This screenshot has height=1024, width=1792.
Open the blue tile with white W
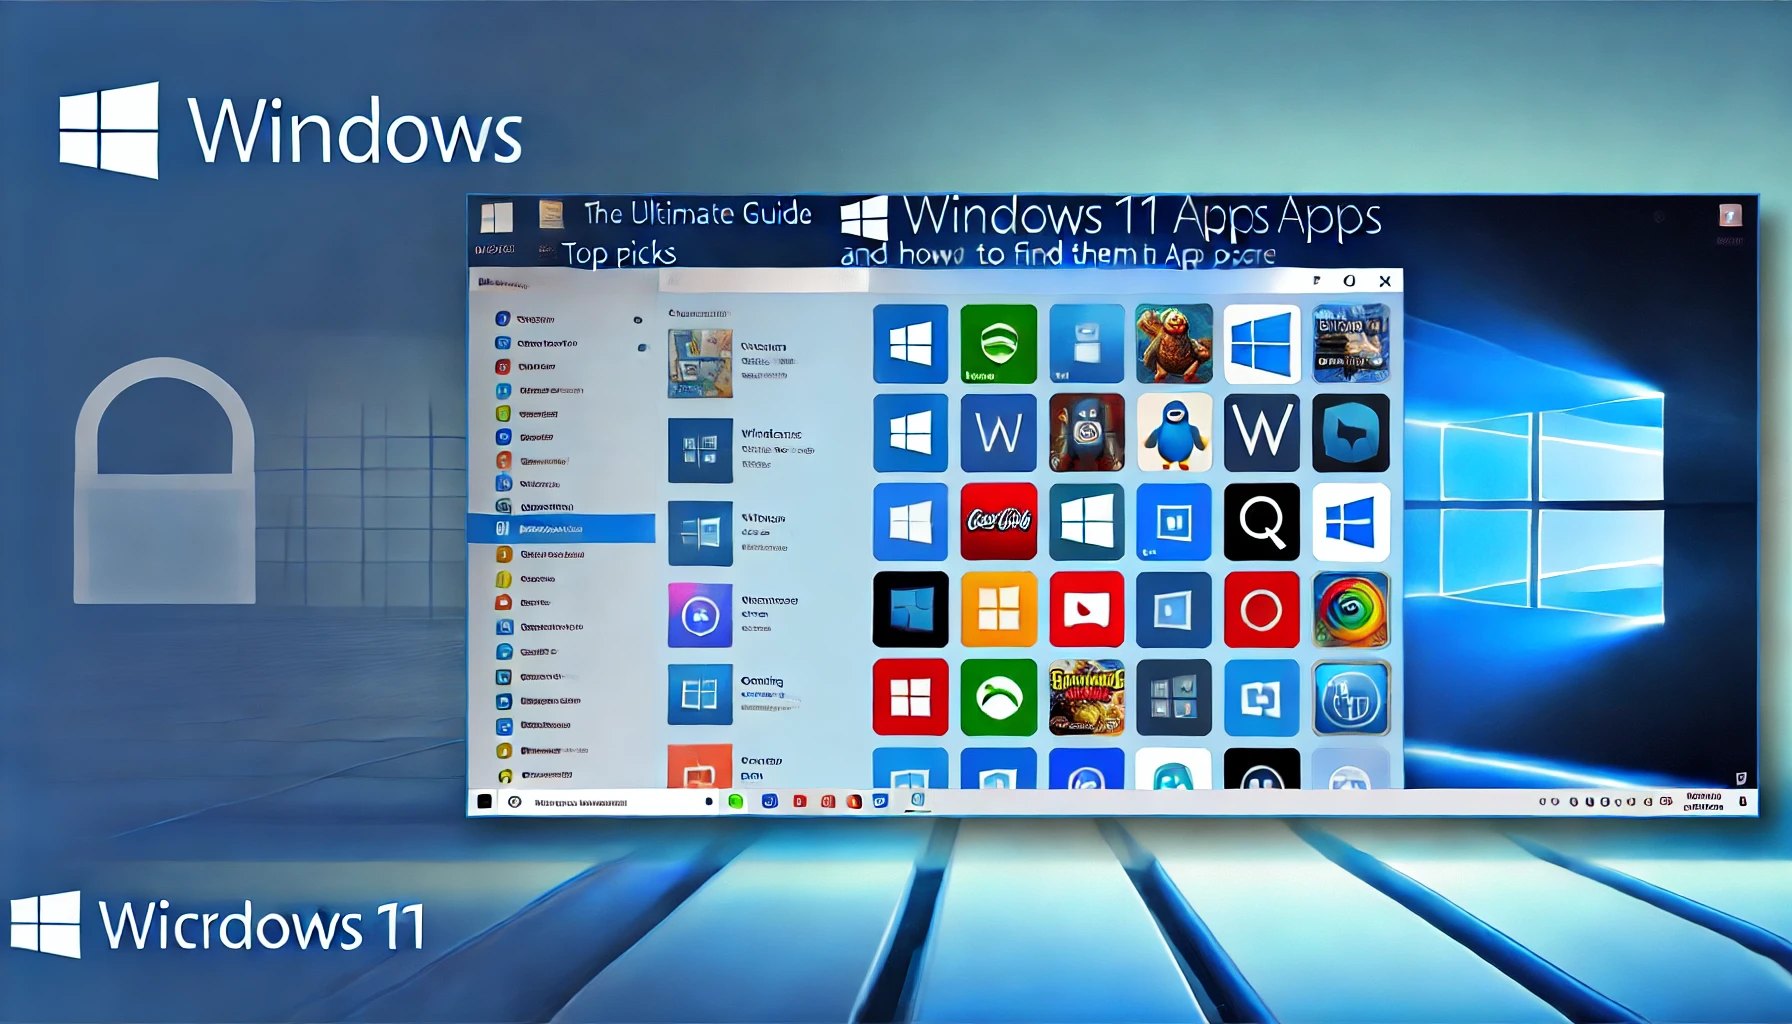[x=998, y=433]
